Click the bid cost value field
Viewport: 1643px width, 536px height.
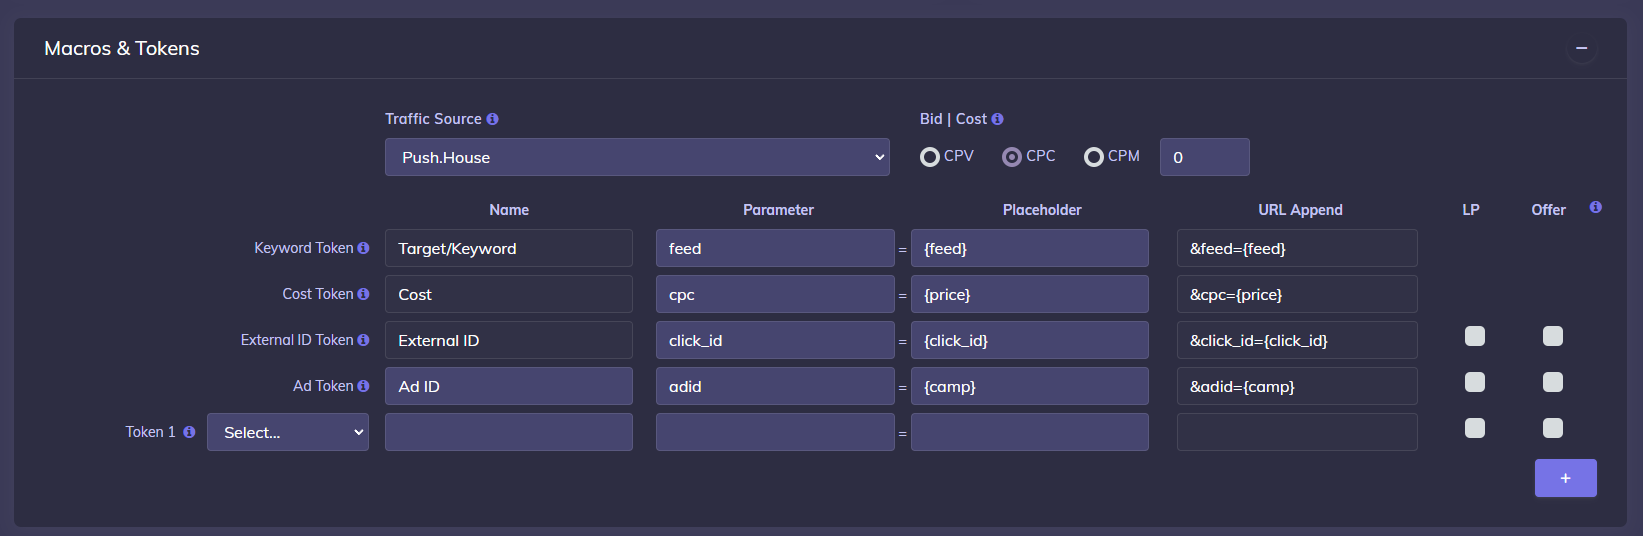click(1204, 157)
